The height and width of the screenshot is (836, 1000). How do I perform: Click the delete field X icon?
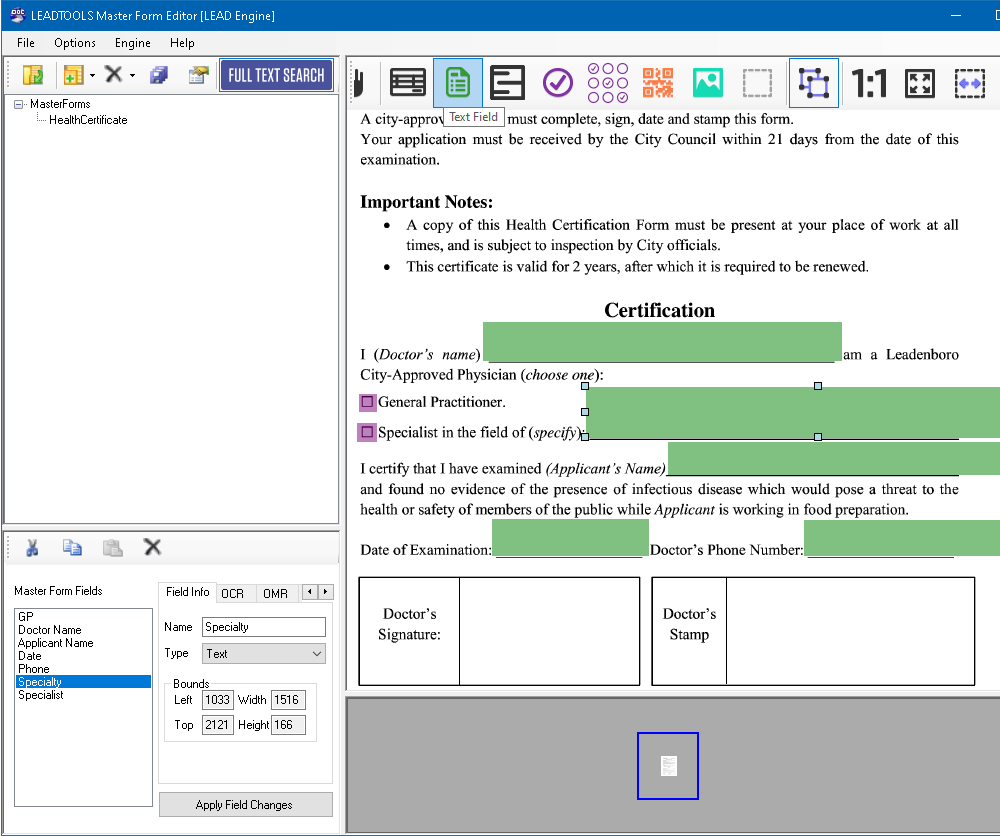pyautogui.click(x=152, y=547)
